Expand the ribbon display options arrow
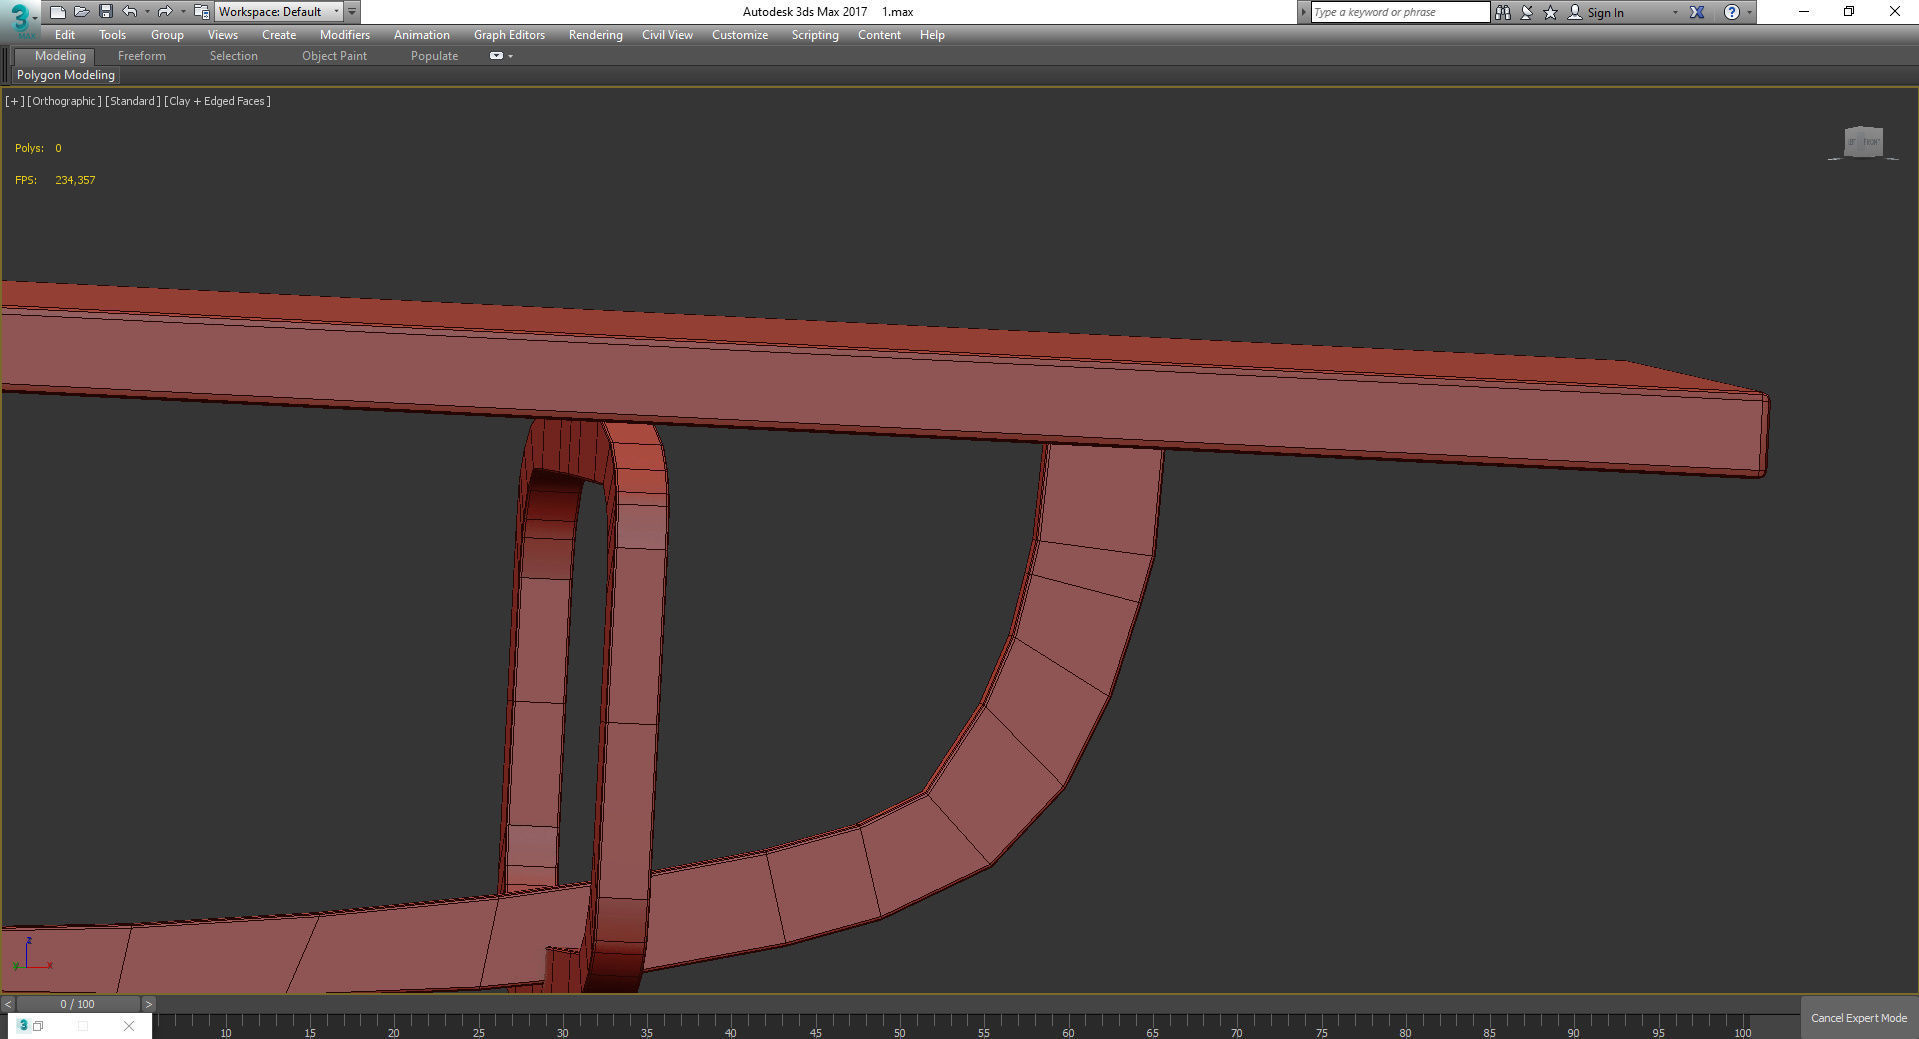The width and height of the screenshot is (1919, 1039). (511, 56)
